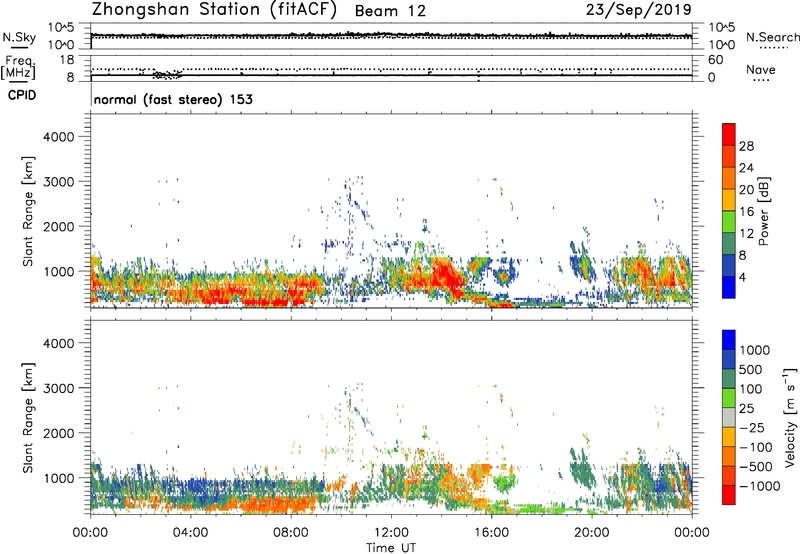Click the 'Time UT' axis label
Viewport: 800px width, 554px height.
tap(391, 547)
